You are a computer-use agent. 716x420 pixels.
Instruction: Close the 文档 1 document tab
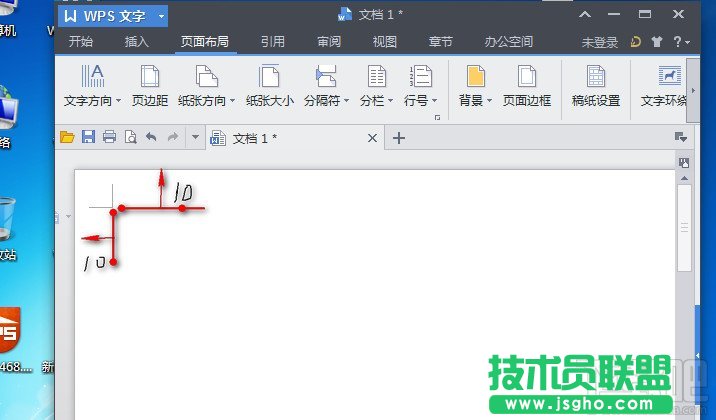372,138
